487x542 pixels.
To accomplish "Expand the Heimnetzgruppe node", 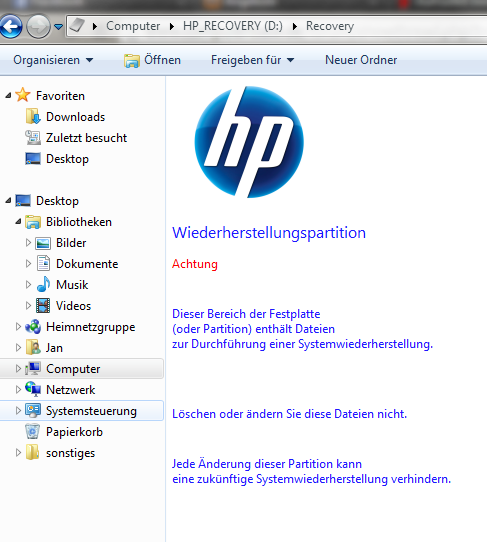I will pos(18,327).
